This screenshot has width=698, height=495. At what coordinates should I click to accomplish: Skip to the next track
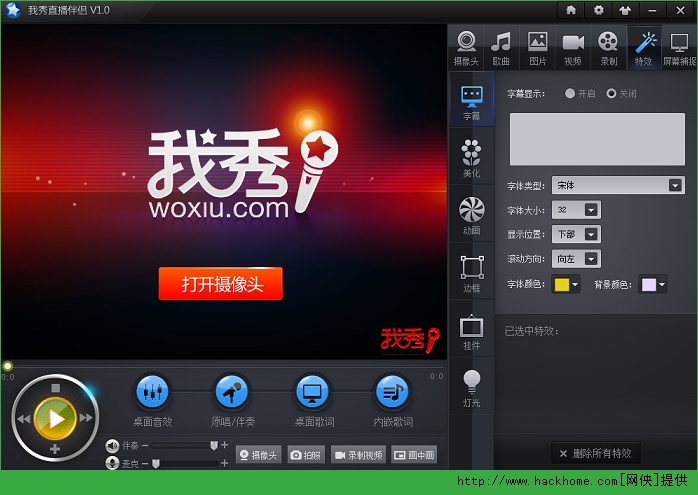point(86,418)
